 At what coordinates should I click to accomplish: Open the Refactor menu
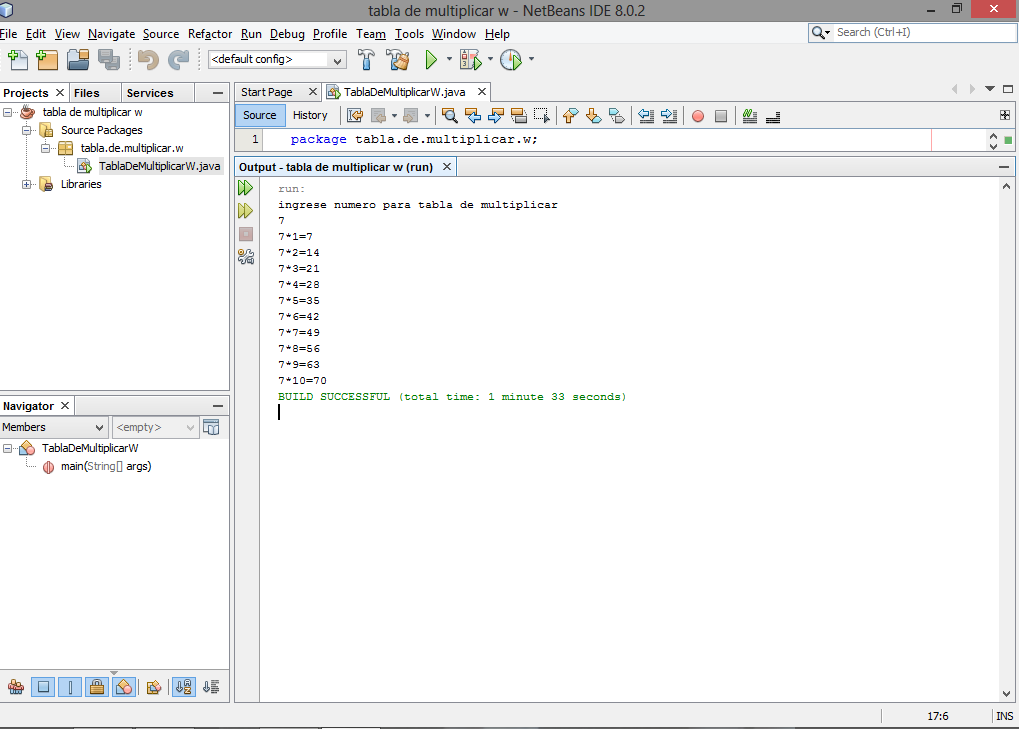click(x=209, y=33)
